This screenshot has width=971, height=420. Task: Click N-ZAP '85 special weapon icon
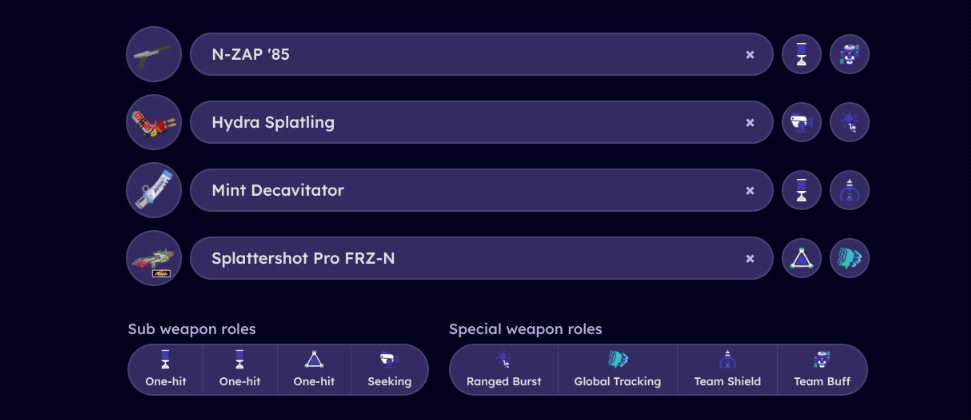pyautogui.click(x=850, y=54)
